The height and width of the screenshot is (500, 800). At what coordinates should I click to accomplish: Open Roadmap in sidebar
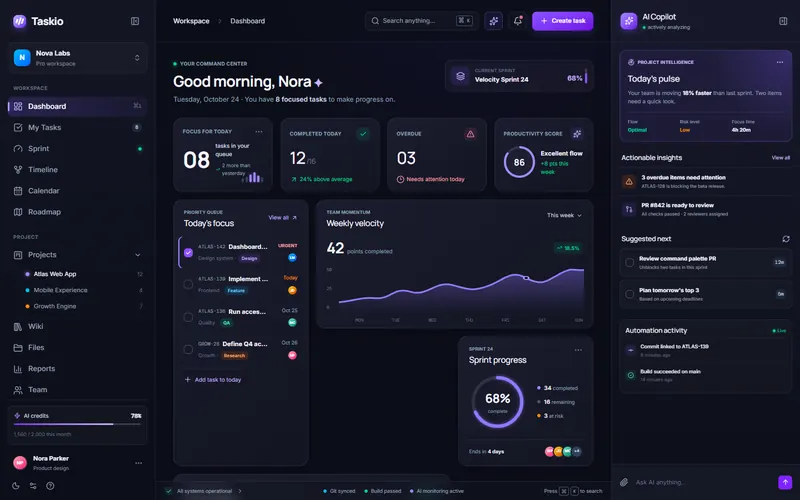tap(78, 212)
